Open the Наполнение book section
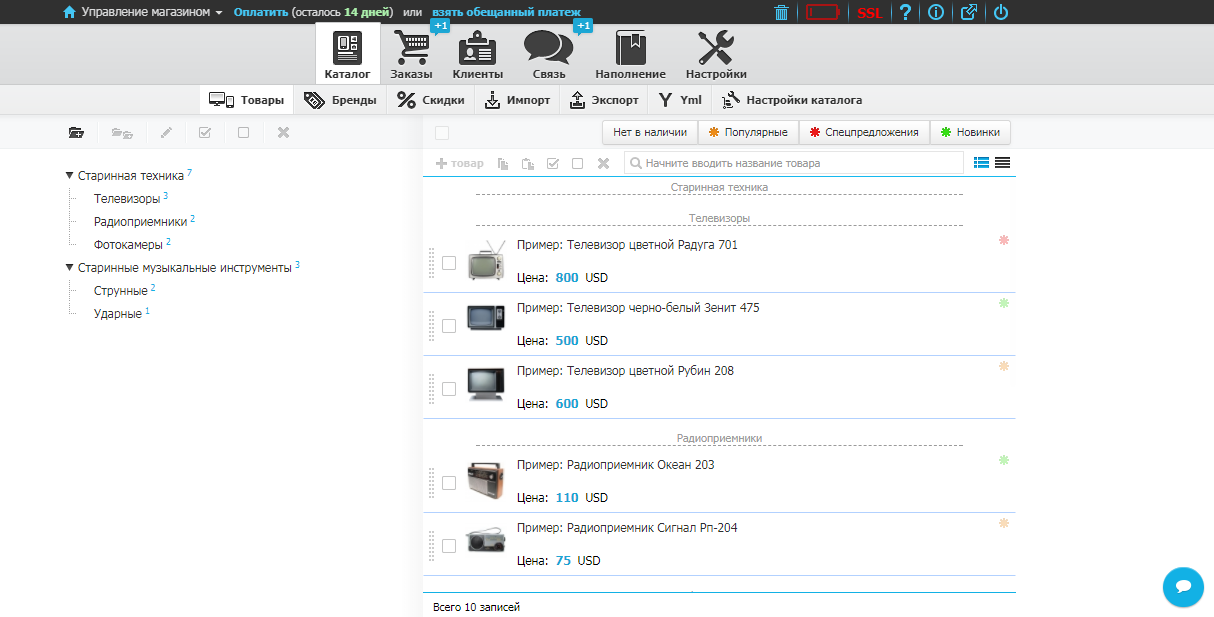1214x617 pixels. click(x=630, y=54)
